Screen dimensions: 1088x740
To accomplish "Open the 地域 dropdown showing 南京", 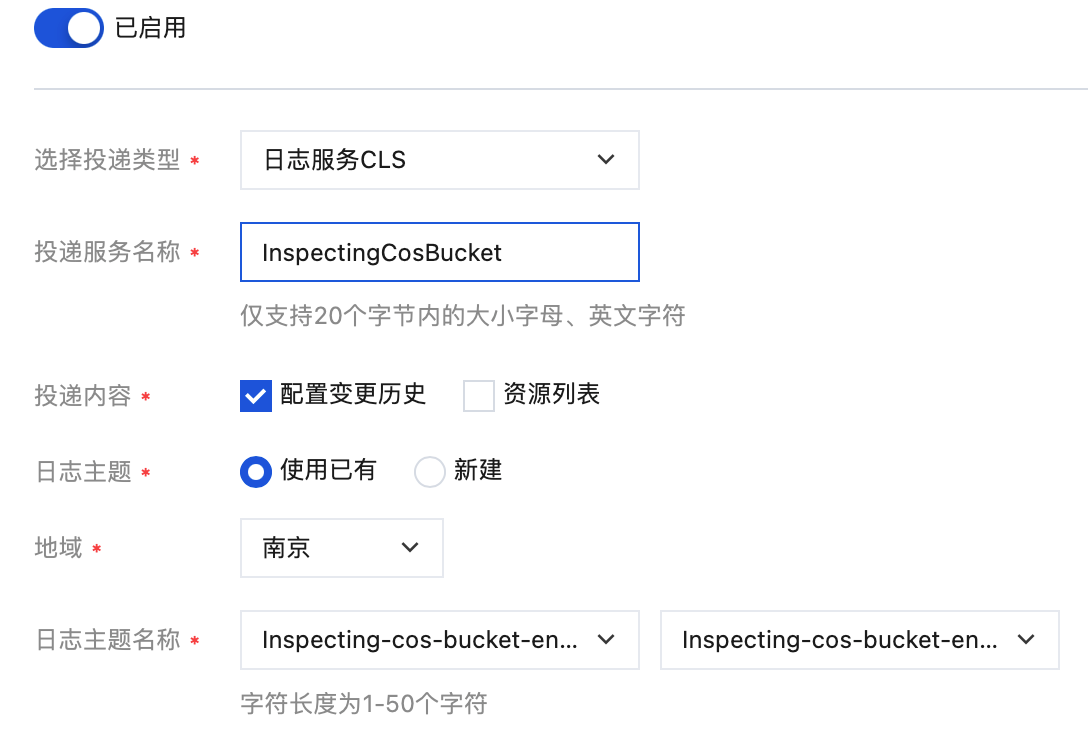I will coord(341,547).
